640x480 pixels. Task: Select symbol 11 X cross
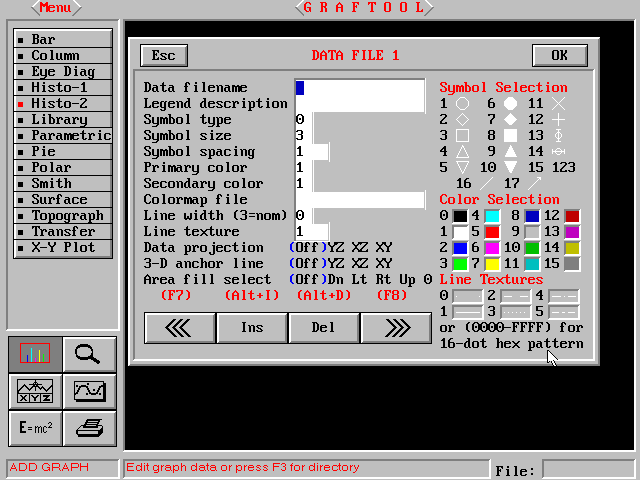click(558, 104)
